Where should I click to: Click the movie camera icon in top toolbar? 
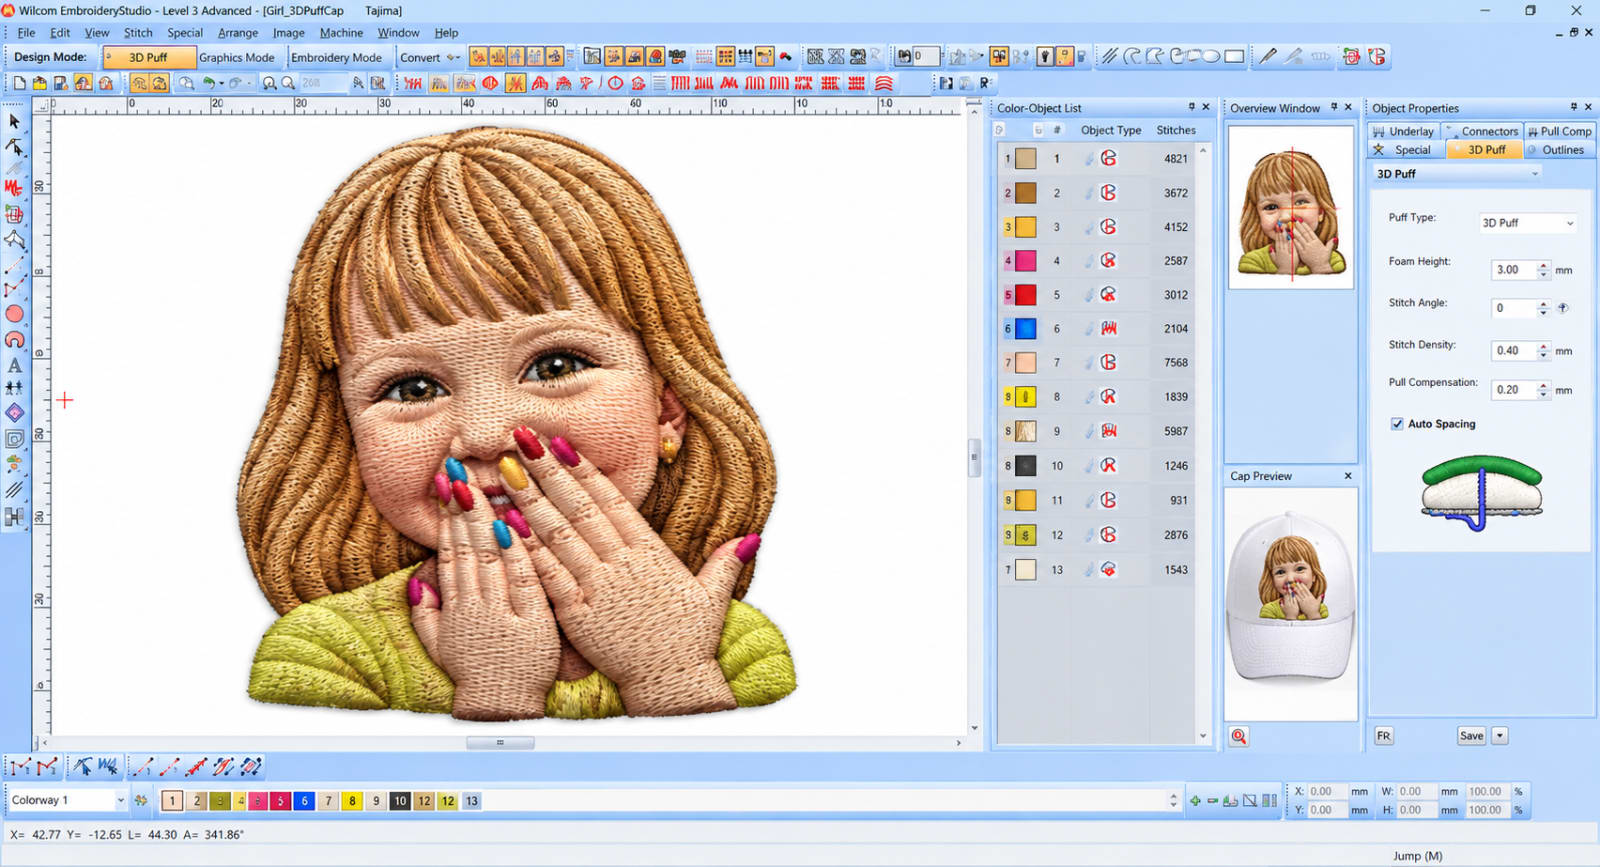coord(677,56)
